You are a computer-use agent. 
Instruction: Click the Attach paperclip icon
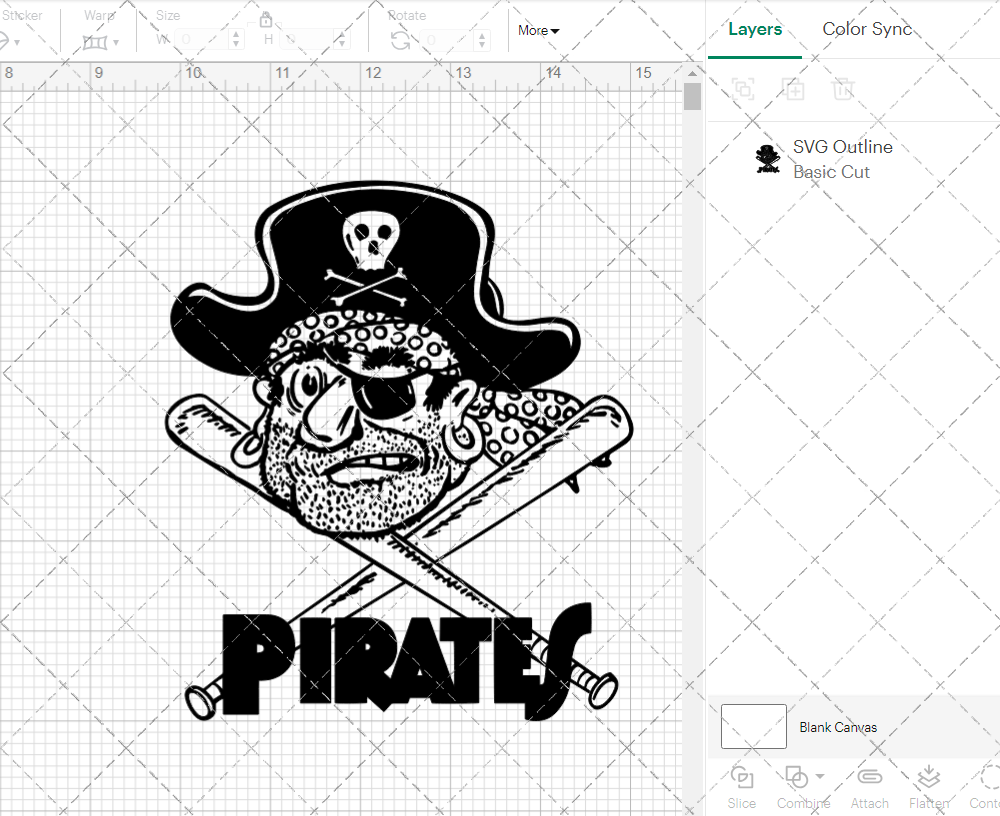click(869, 778)
